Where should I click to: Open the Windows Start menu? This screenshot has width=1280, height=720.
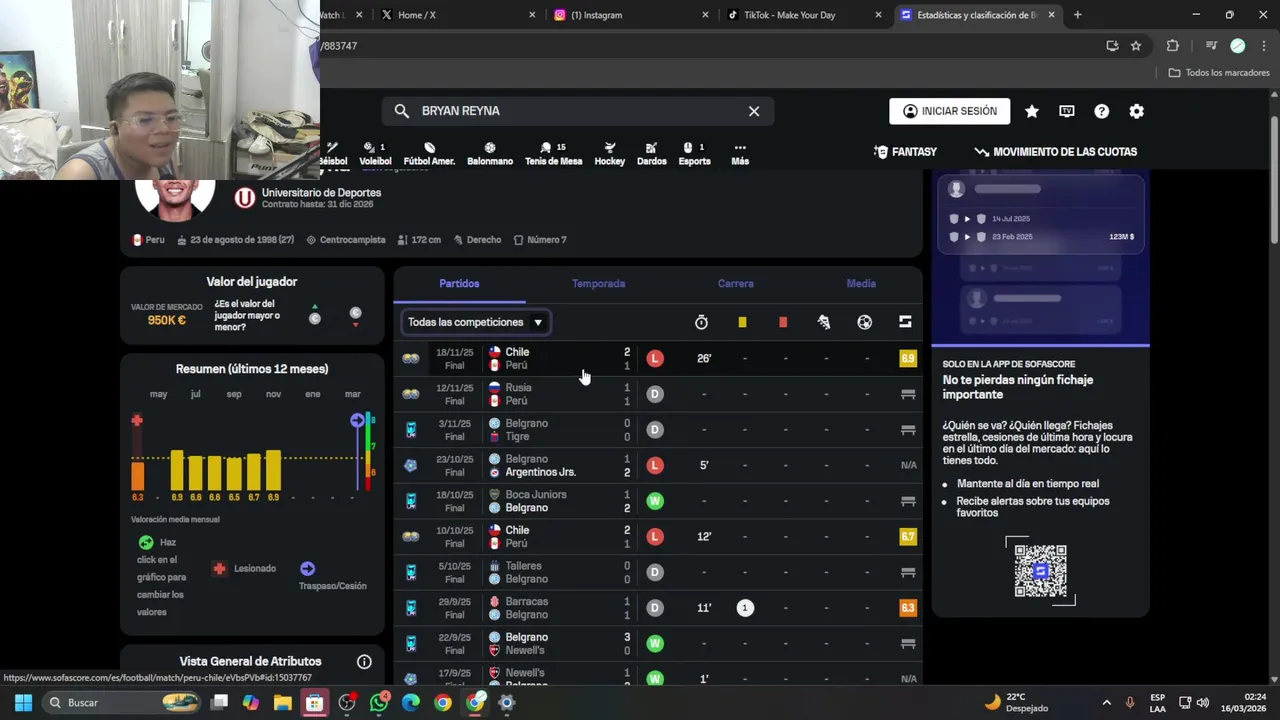tap(23, 703)
